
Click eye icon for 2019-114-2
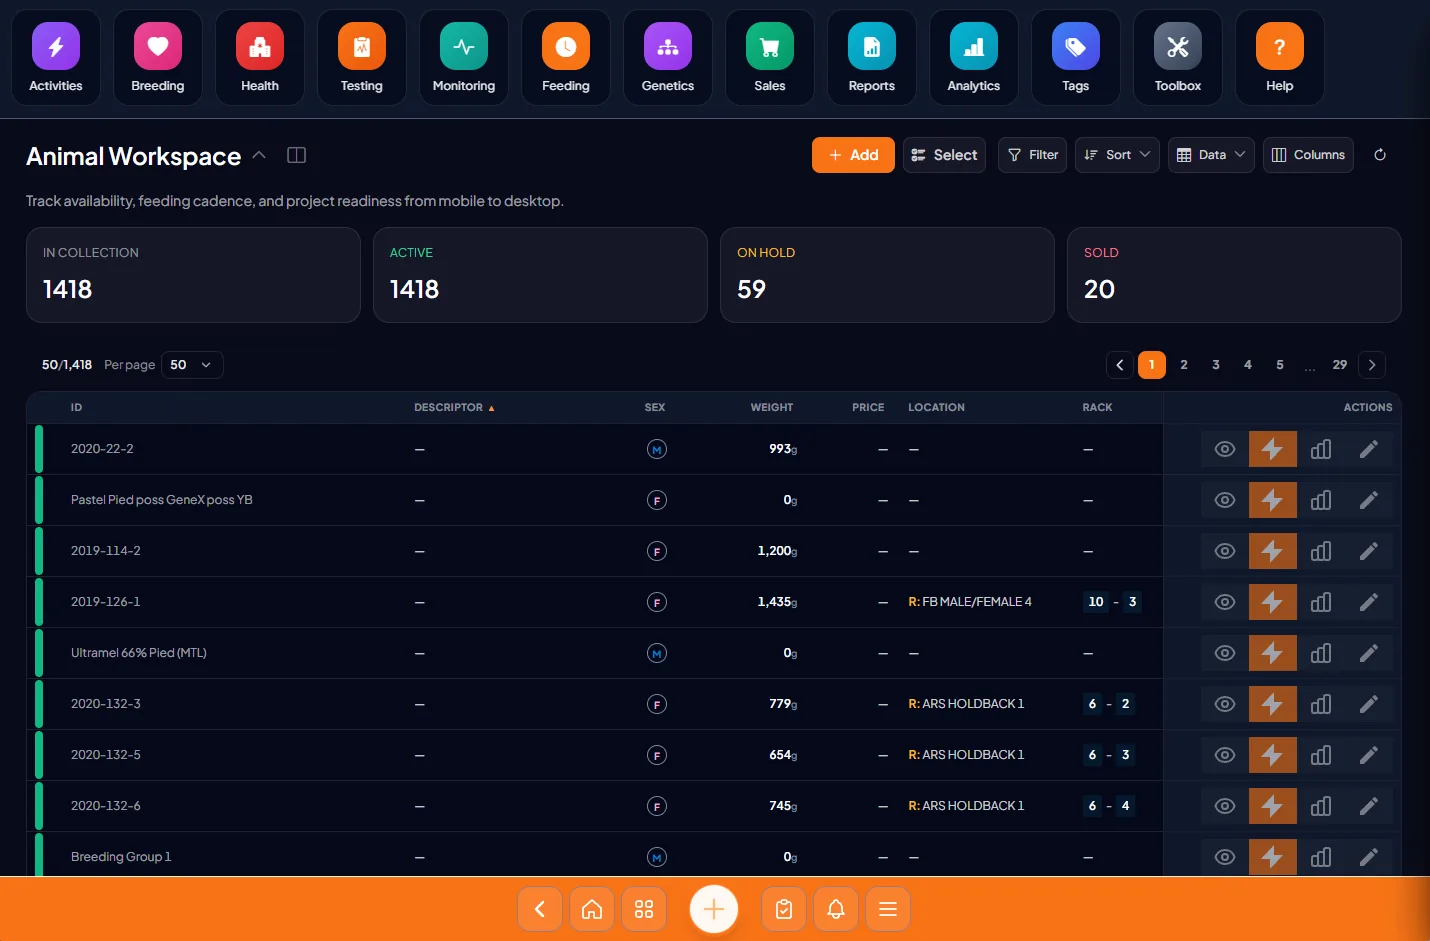(x=1225, y=551)
